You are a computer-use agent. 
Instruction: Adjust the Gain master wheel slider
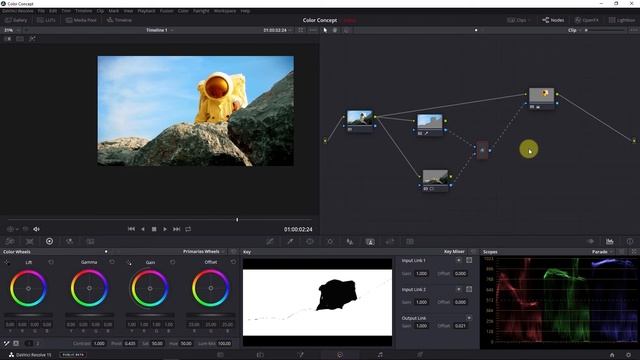tap(150, 315)
